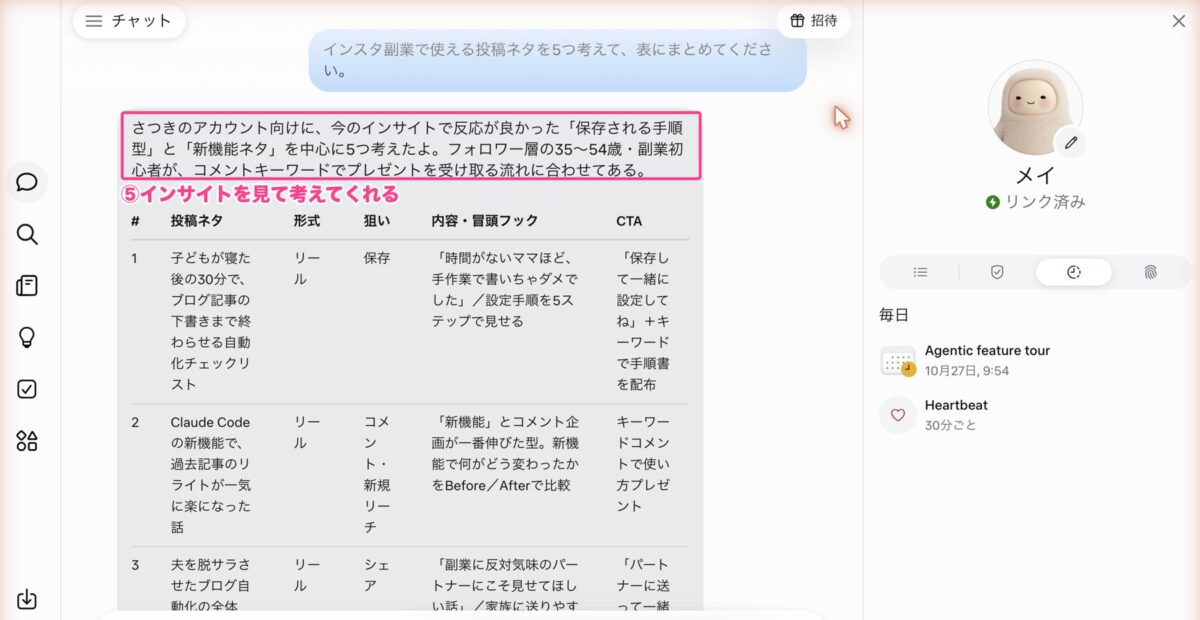Click the hamburger チャット menu button
1200x620 pixels.
[x=129, y=21]
